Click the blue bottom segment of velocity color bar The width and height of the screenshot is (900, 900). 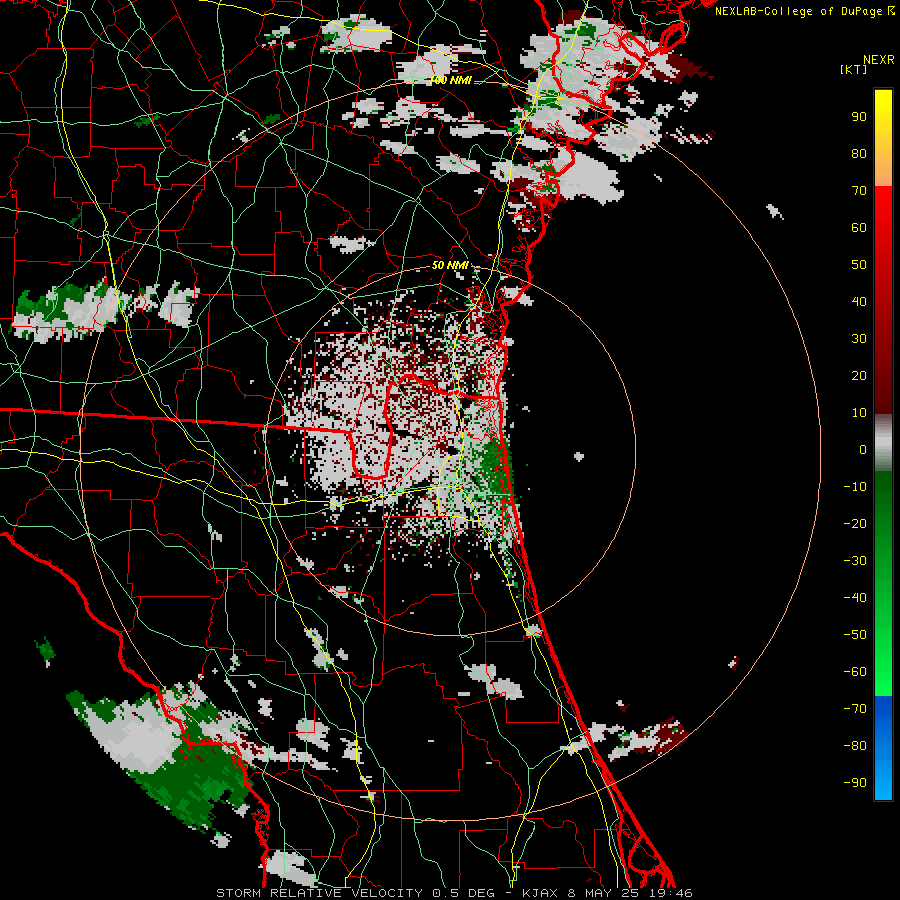click(x=883, y=748)
